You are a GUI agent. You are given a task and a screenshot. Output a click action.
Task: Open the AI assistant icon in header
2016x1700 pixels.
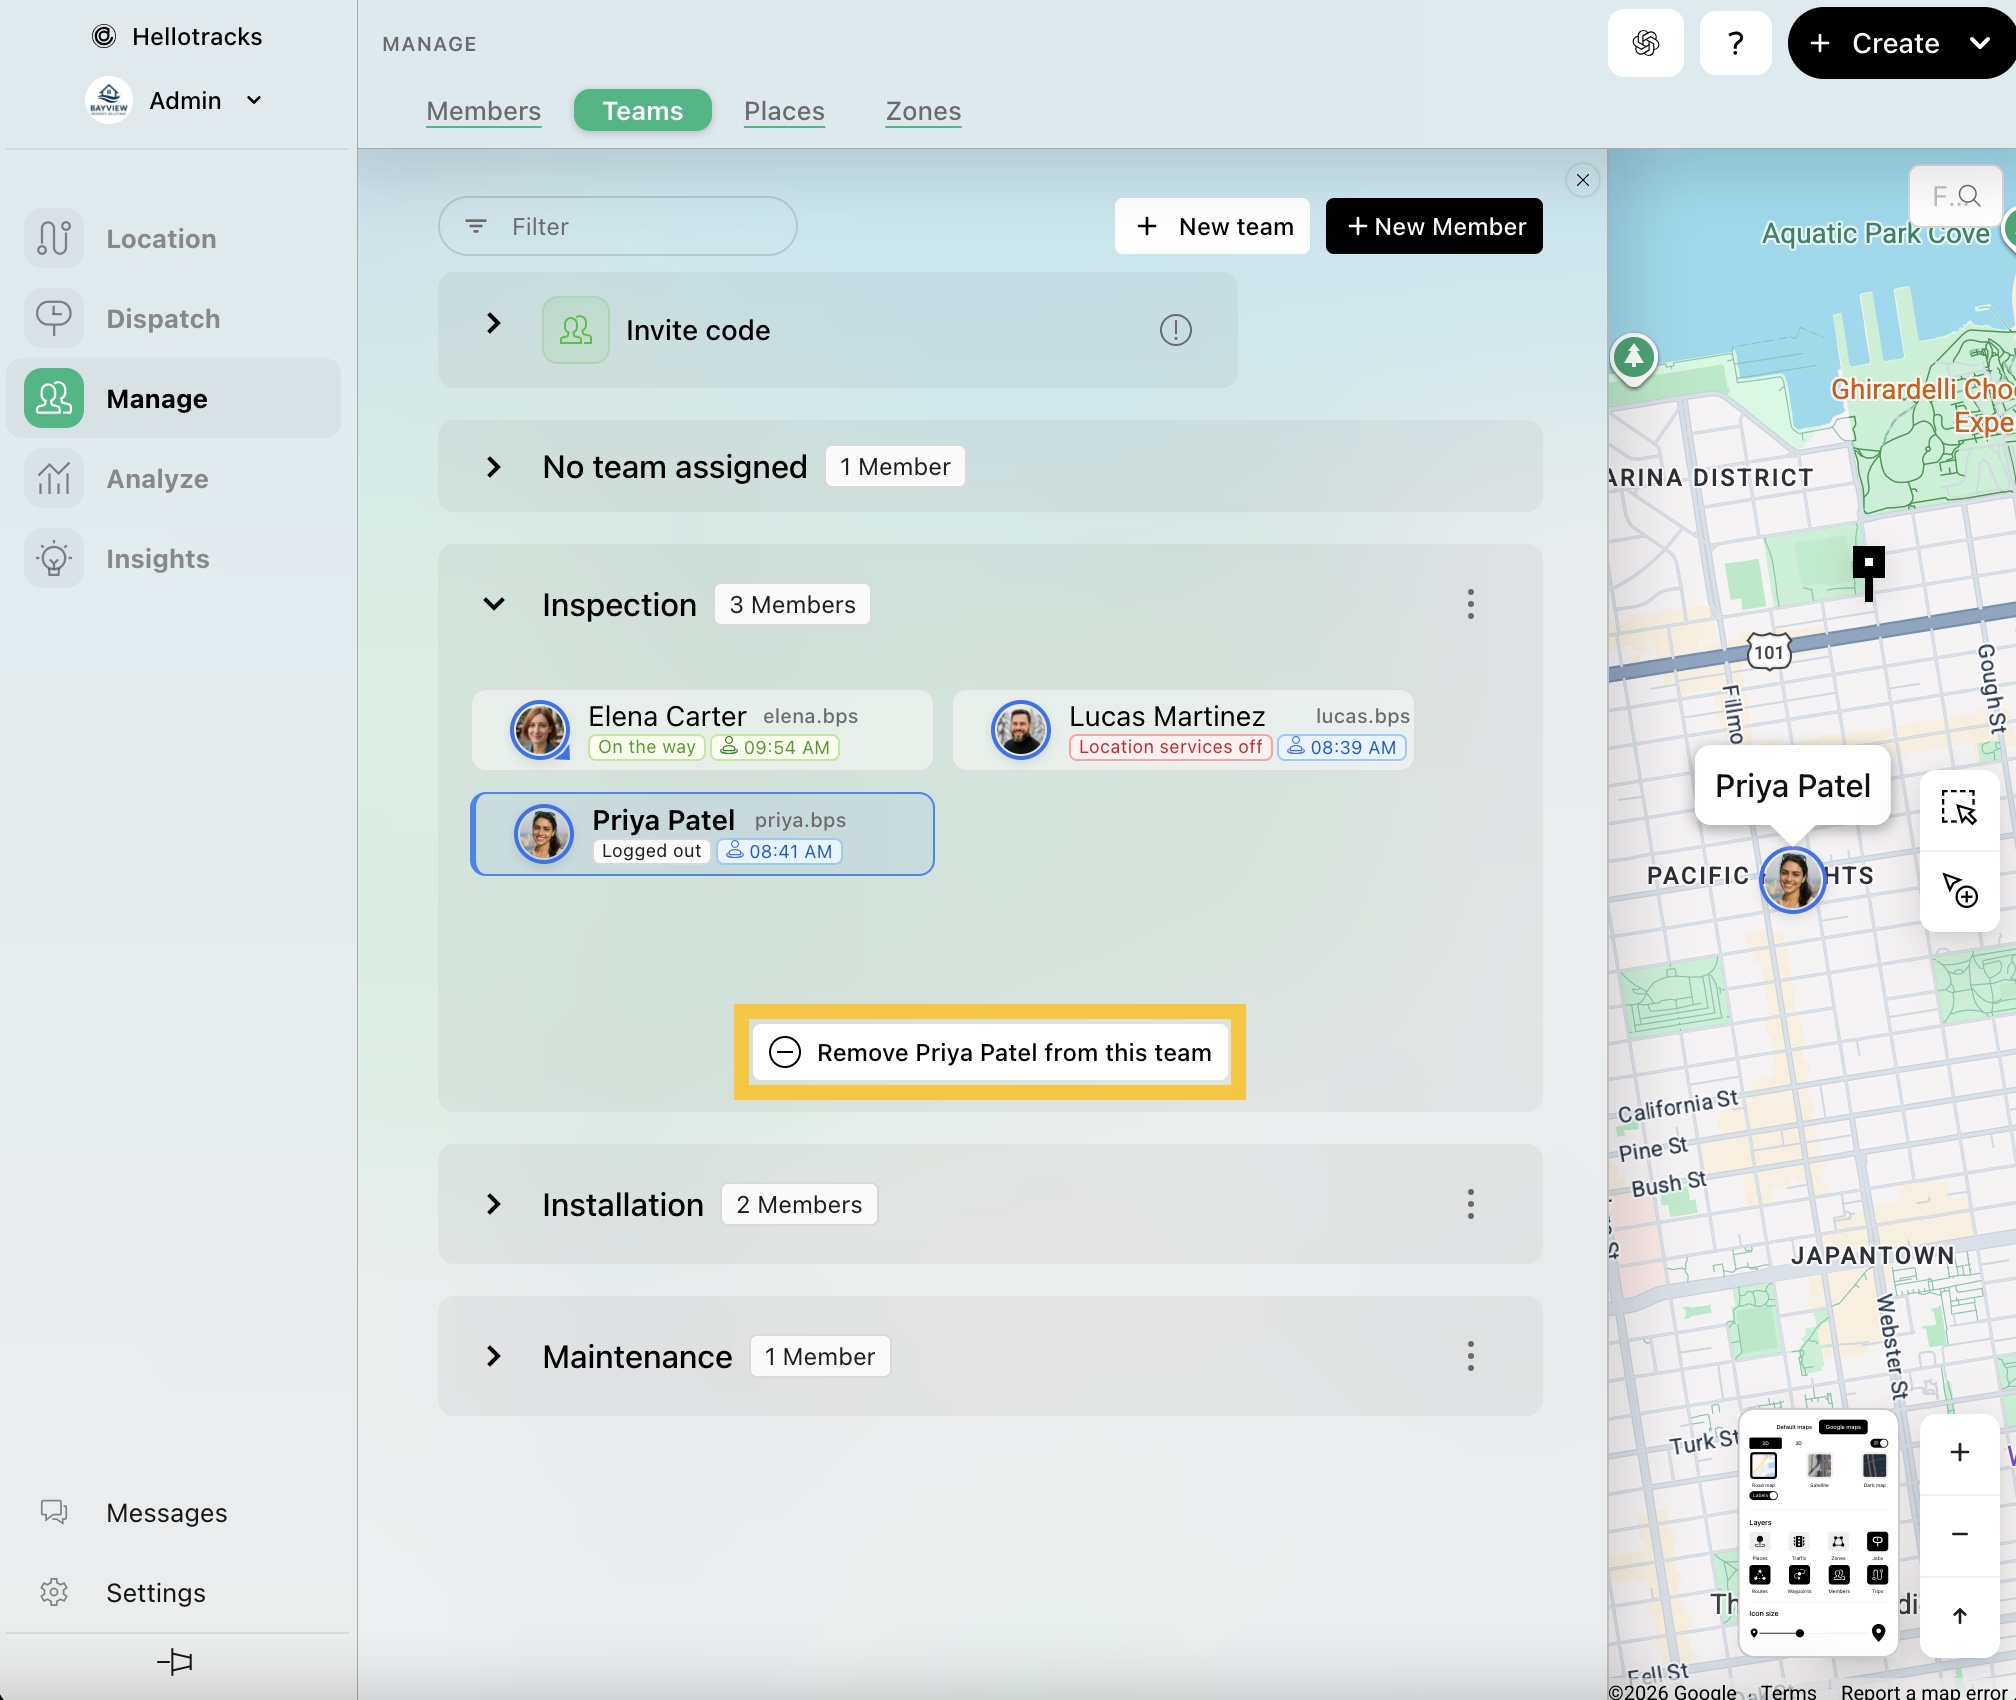tap(1645, 43)
